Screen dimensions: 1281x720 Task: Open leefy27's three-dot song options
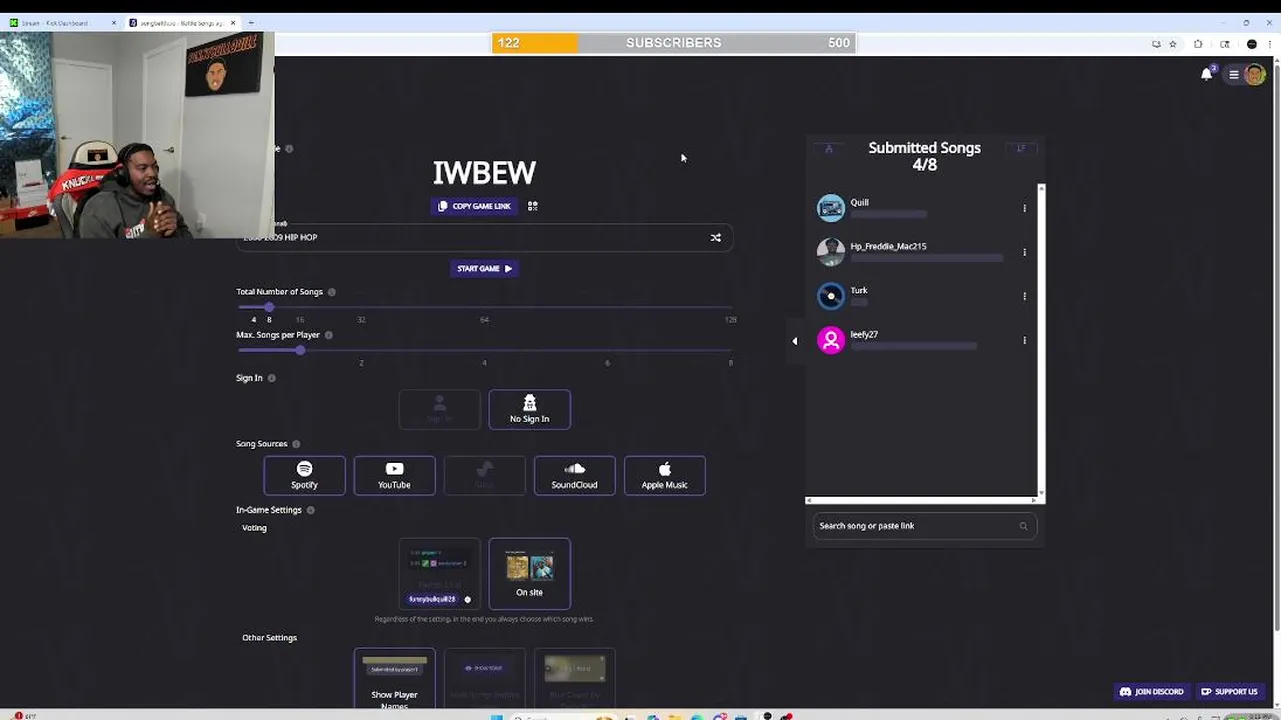pyautogui.click(x=1024, y=340)
